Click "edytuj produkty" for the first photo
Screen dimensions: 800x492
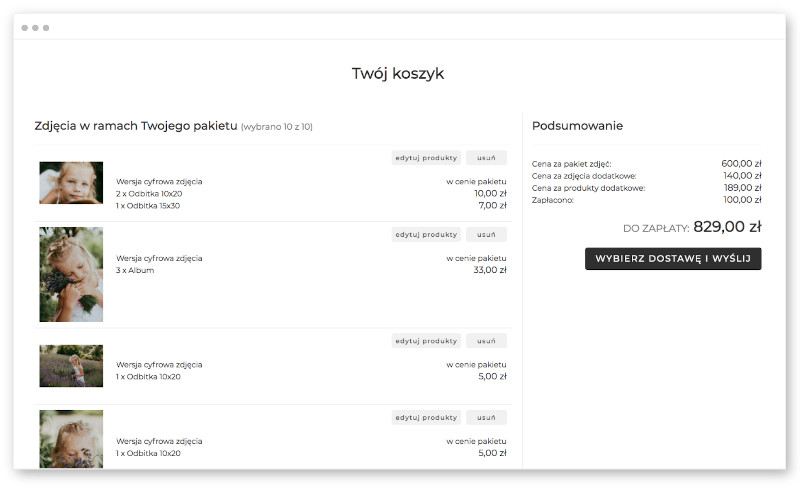[x=426, y=158]
